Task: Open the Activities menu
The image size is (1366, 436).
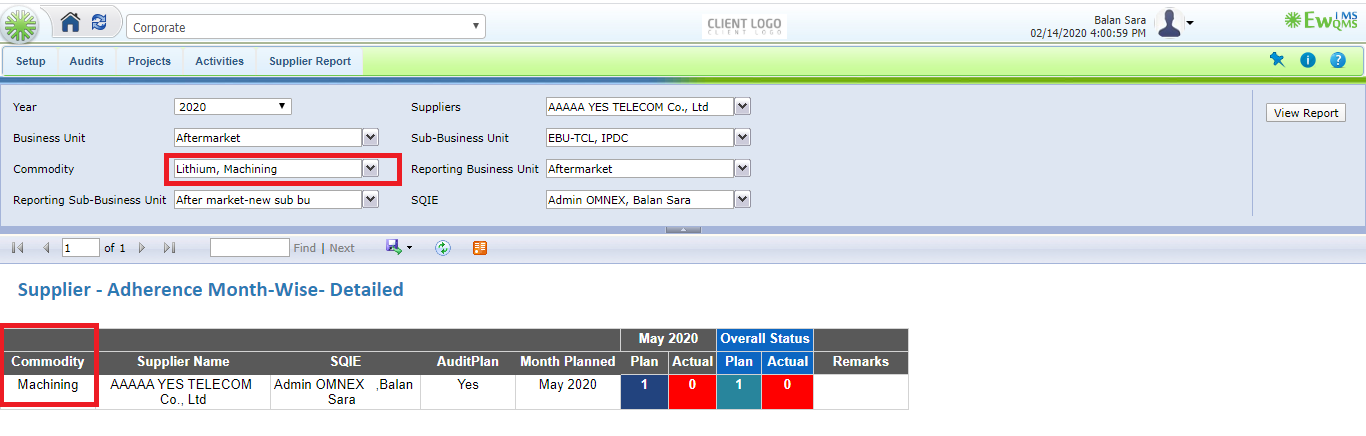Action: pos(220,61)
